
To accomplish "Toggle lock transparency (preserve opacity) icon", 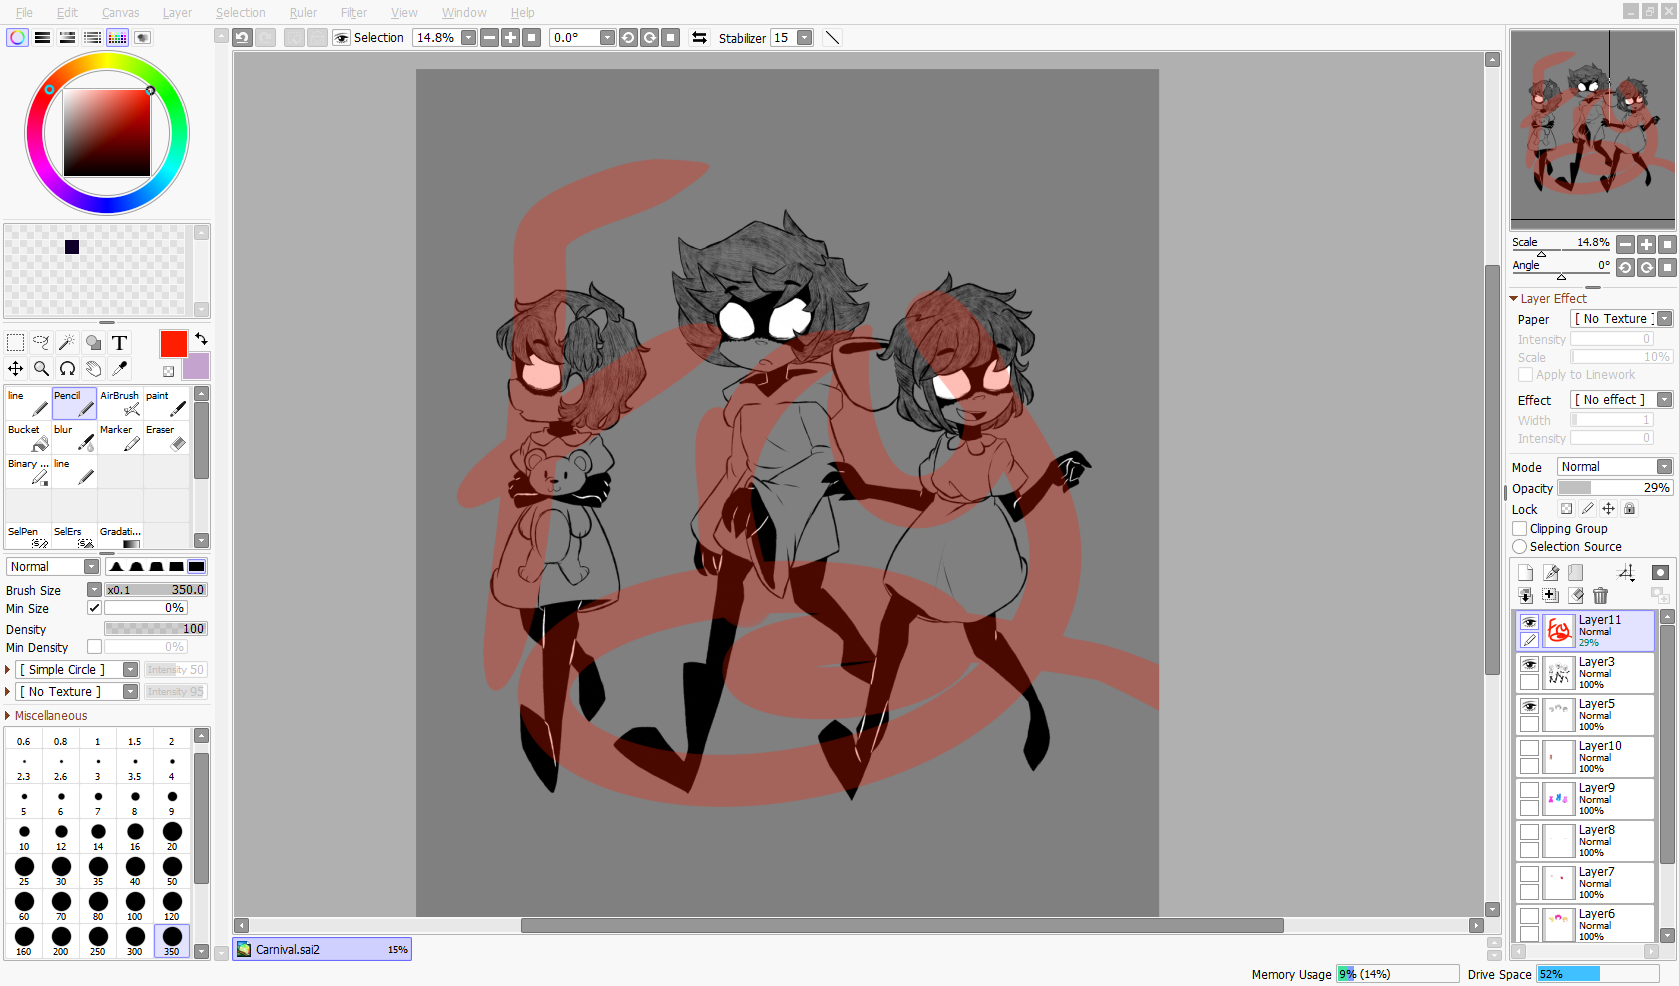I will pos(1566,509).
